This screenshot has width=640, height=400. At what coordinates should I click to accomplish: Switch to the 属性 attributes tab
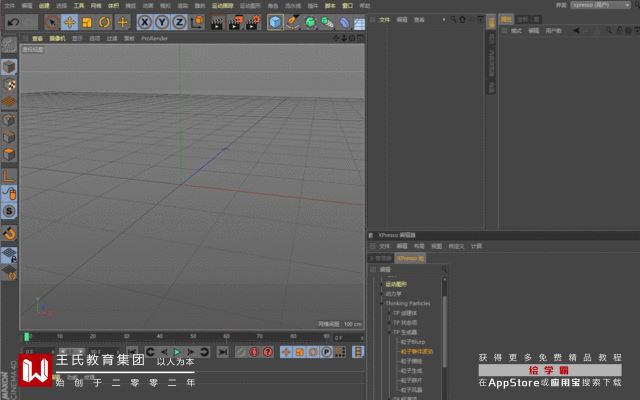click(x=506, y=19)
